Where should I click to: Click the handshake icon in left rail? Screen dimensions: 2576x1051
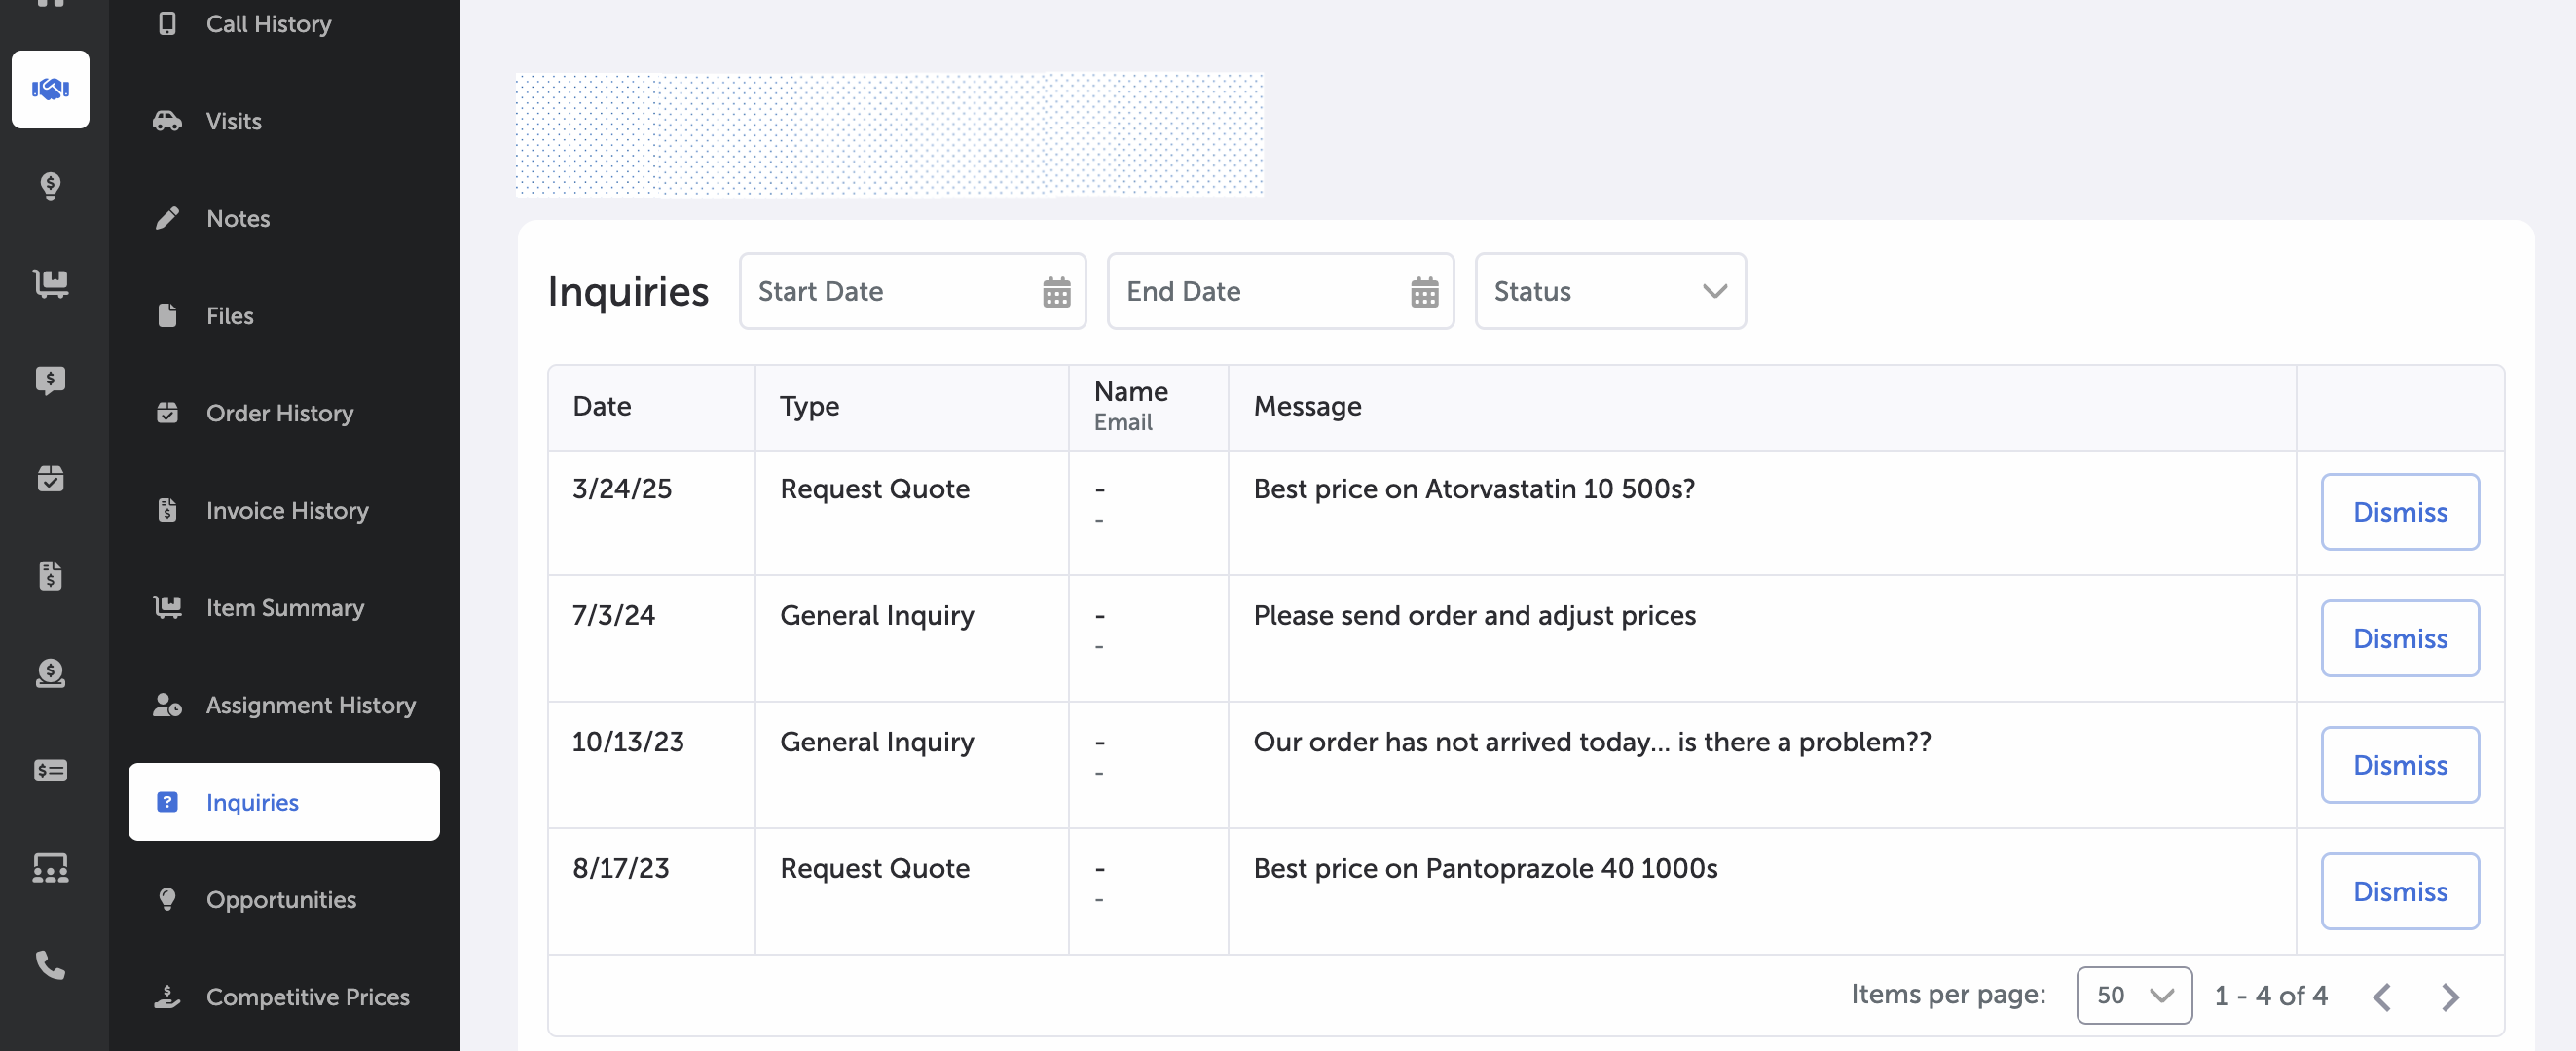point(50,89)
